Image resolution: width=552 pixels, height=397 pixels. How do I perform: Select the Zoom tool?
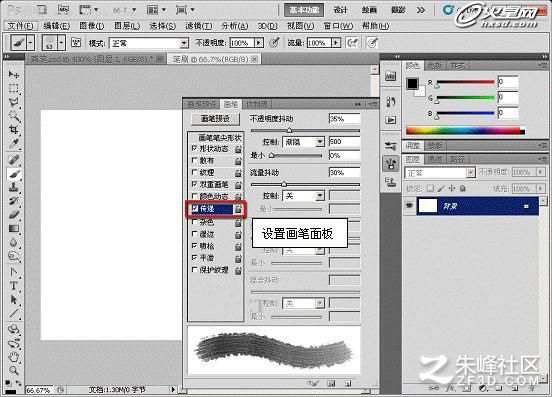(x=13, y=370)
